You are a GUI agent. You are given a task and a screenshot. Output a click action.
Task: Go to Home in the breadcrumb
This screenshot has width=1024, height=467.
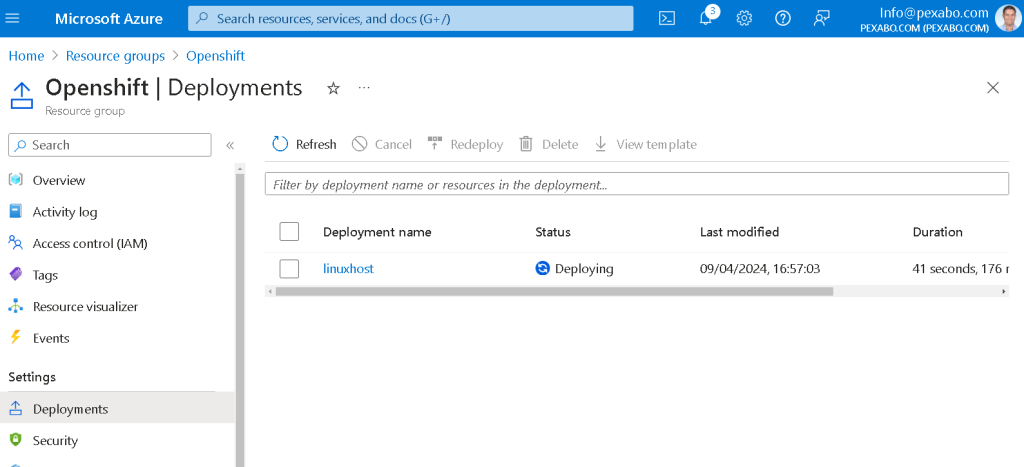[x=26, y=56]
